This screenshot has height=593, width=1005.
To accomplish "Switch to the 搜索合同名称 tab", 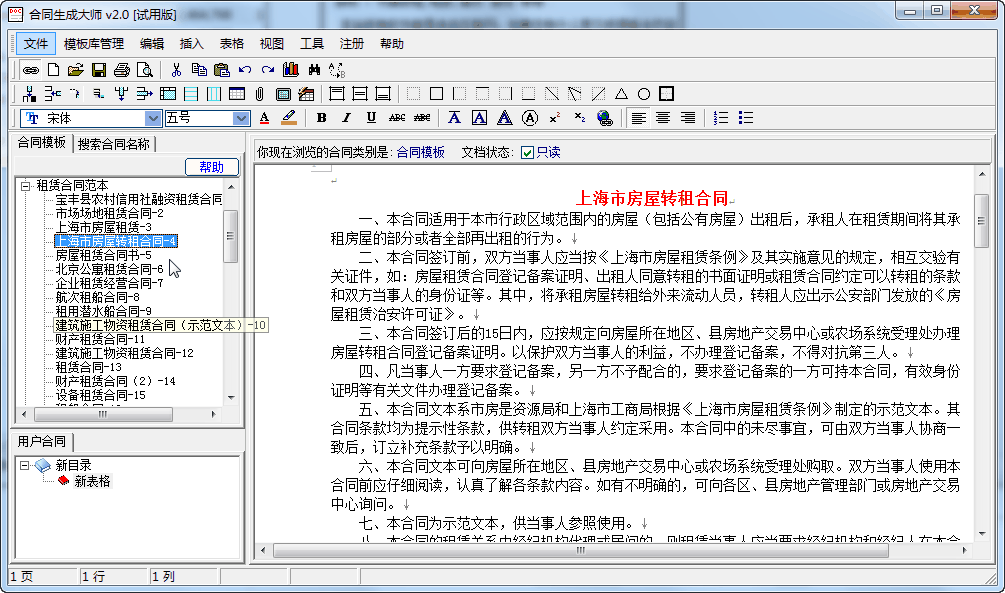I will point(114,144).
